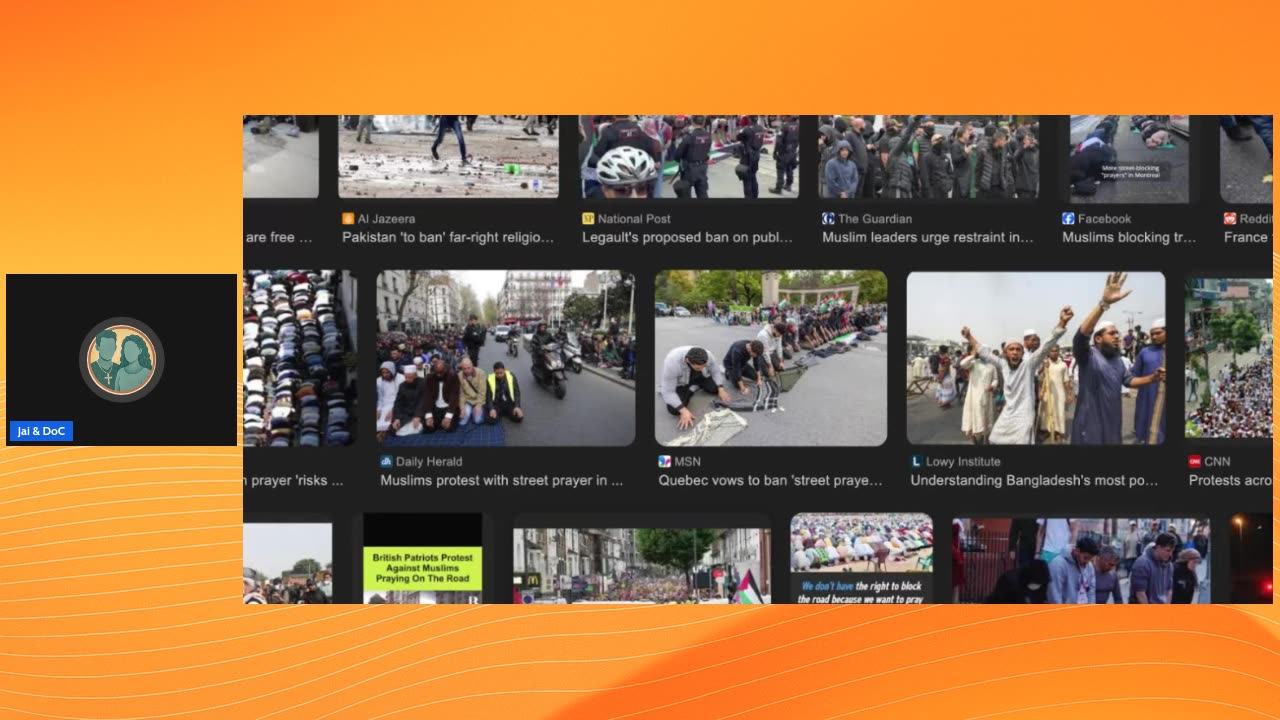Open Understanding Bangladesh's most po... link
The image size is (1280, 720).
click(1034, 480)
